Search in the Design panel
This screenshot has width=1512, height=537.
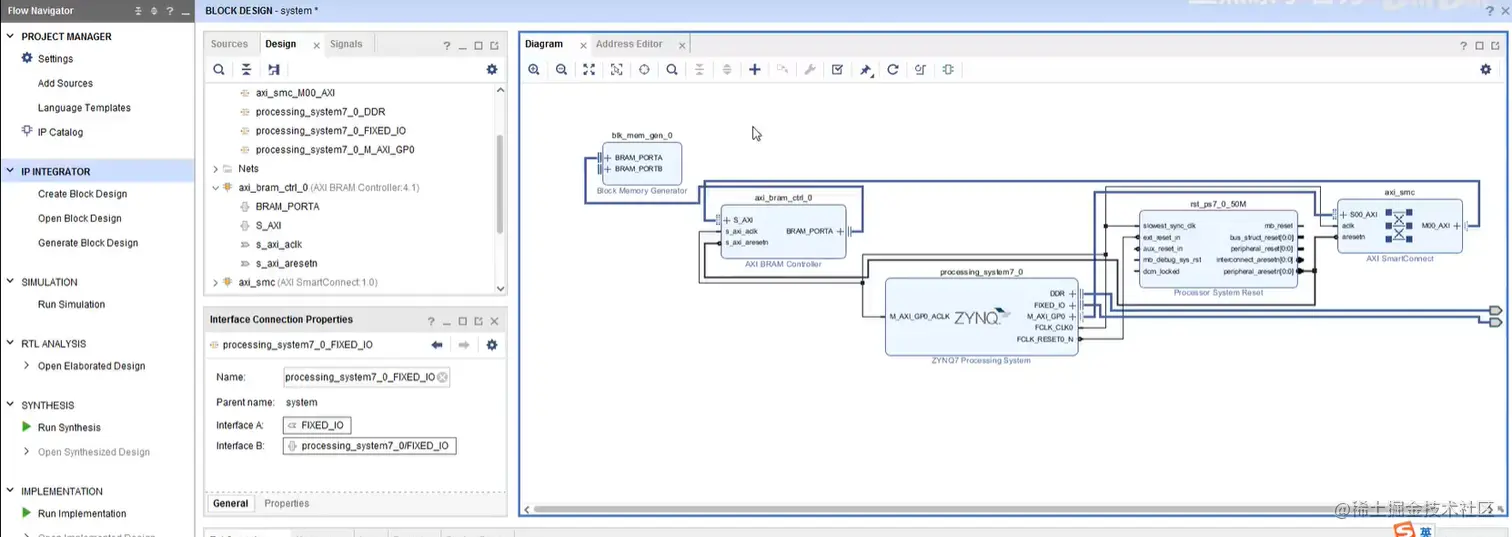(x=219, y=70)
